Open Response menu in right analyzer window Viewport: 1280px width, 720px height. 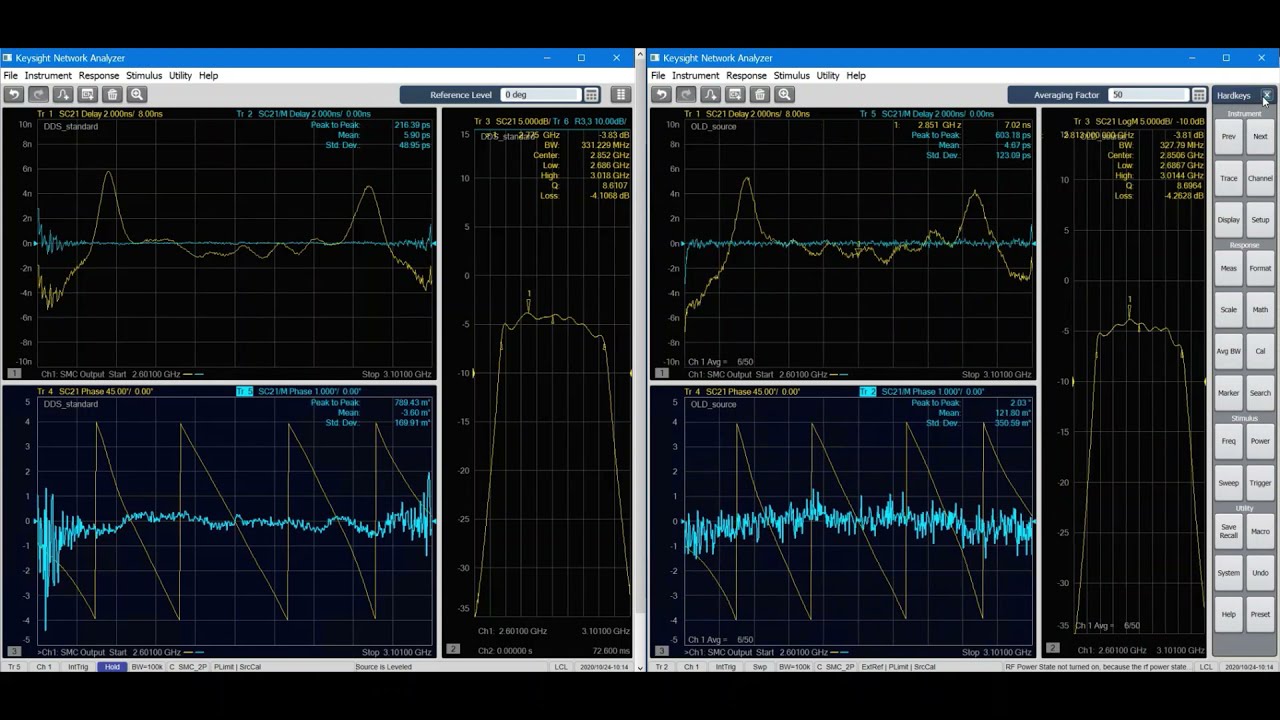[746, 75]
